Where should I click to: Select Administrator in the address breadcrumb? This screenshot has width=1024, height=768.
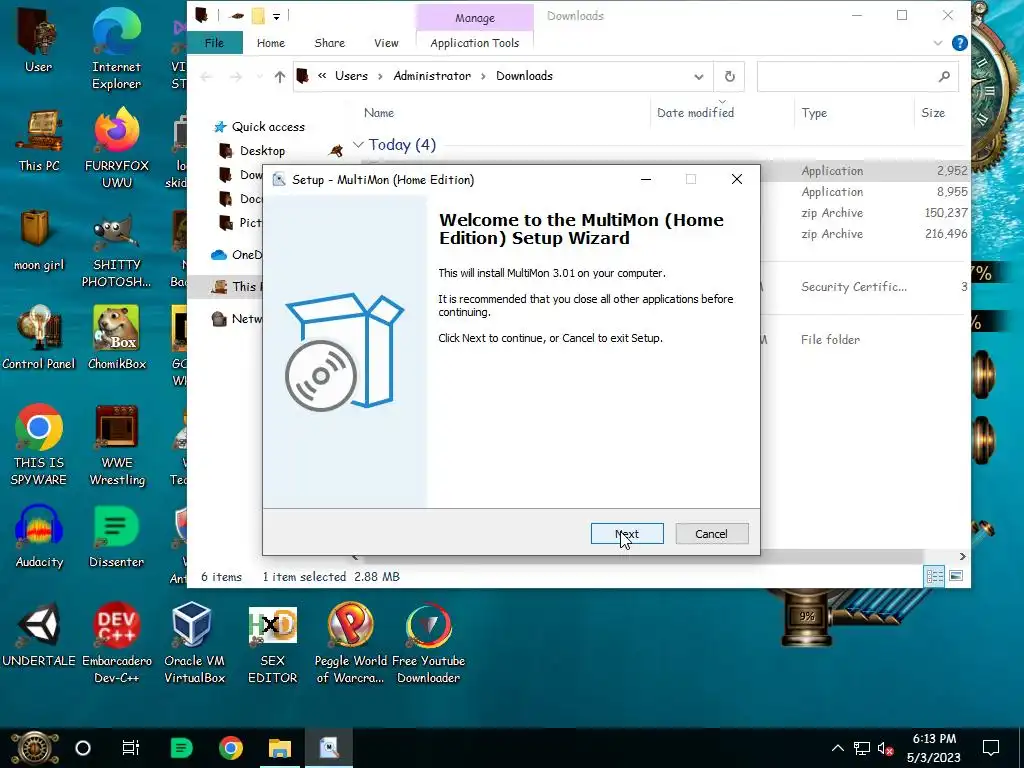pos(432,76)
